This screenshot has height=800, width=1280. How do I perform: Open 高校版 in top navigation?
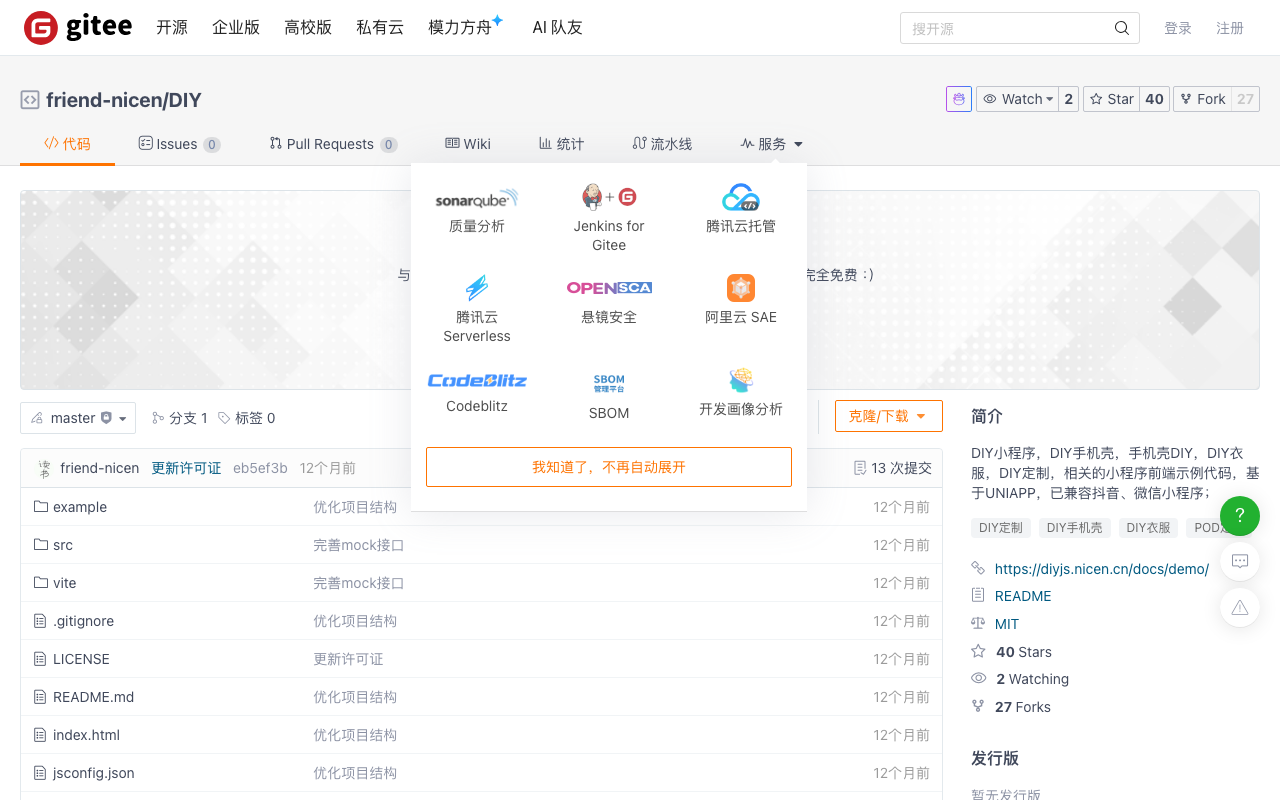pyautogui.click(x=308, y=28)
